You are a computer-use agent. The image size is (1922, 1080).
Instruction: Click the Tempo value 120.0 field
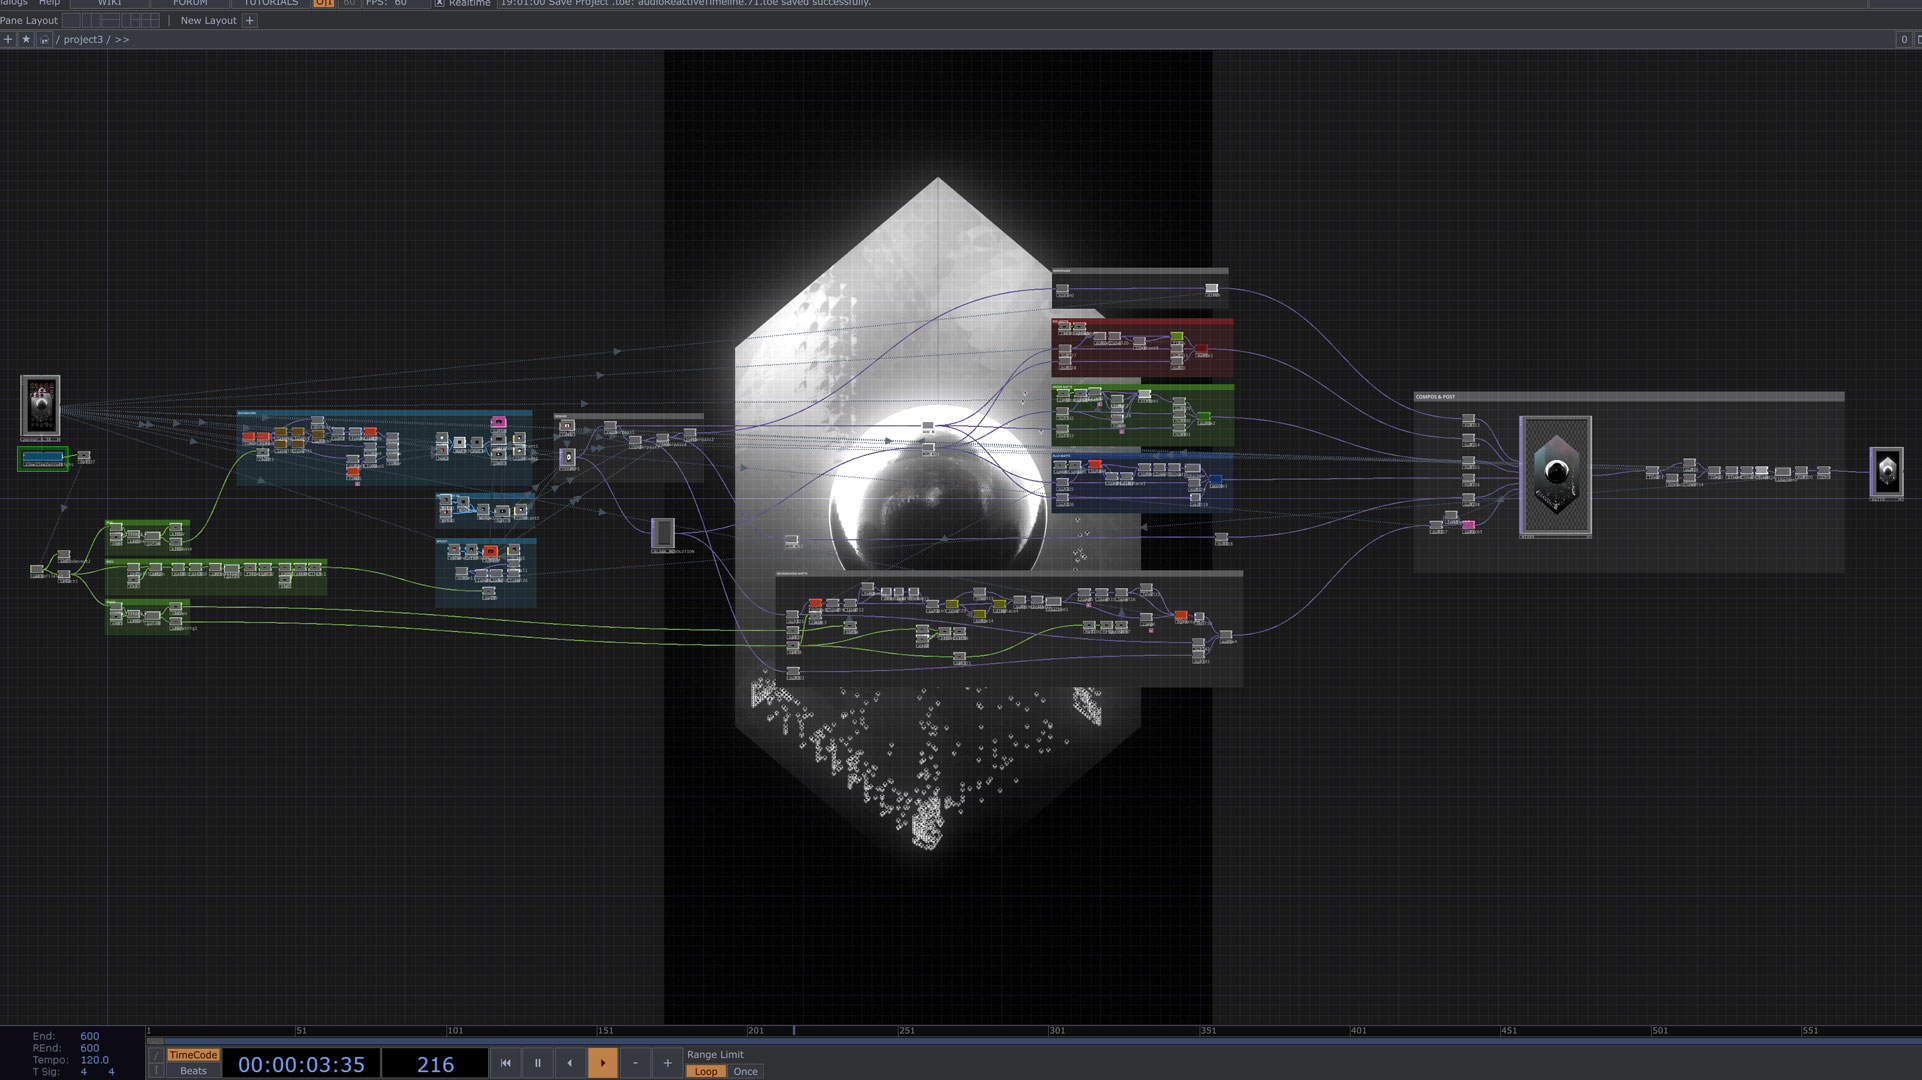click(x=94, y=1060)
